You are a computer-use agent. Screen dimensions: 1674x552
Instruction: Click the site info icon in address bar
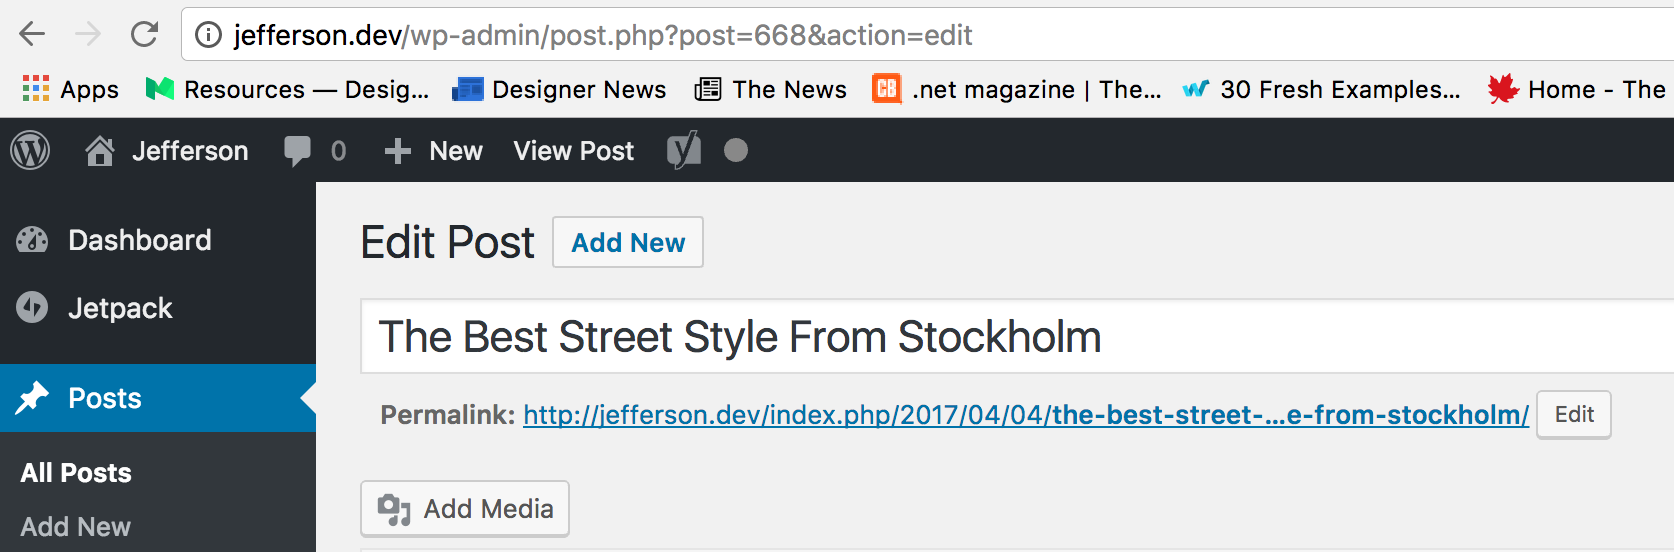(x=208, y=35)
